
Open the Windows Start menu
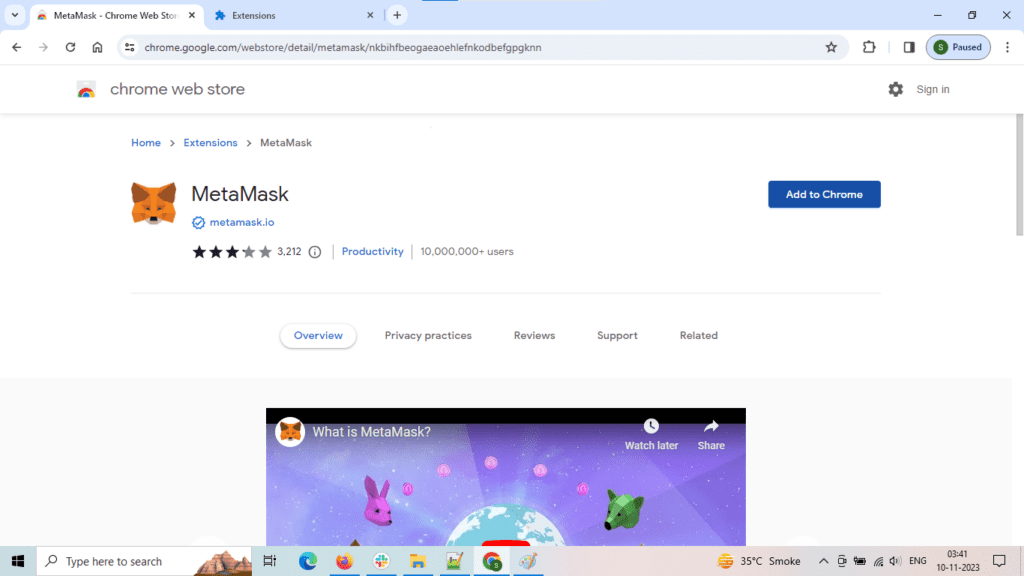point(18,561)
